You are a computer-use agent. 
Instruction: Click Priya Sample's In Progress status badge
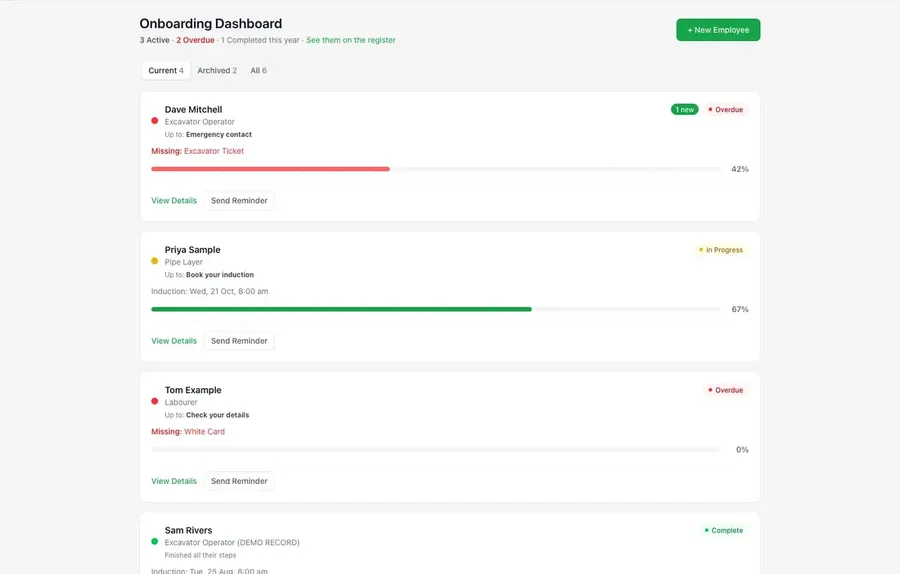coord(721,250)
